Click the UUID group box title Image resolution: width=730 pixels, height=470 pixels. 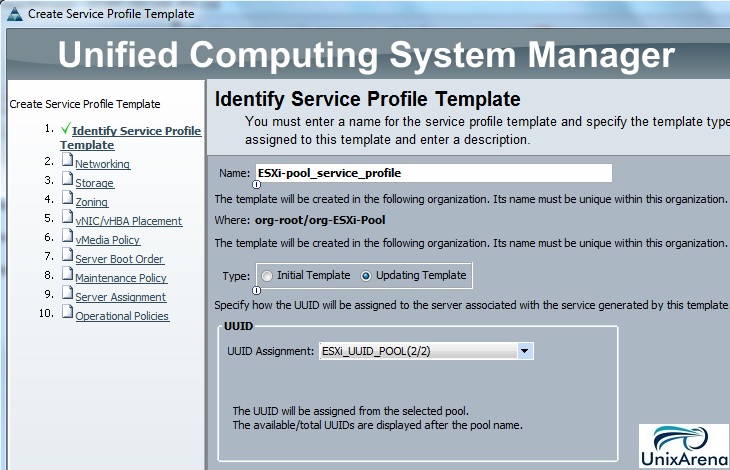pos(238,326)
